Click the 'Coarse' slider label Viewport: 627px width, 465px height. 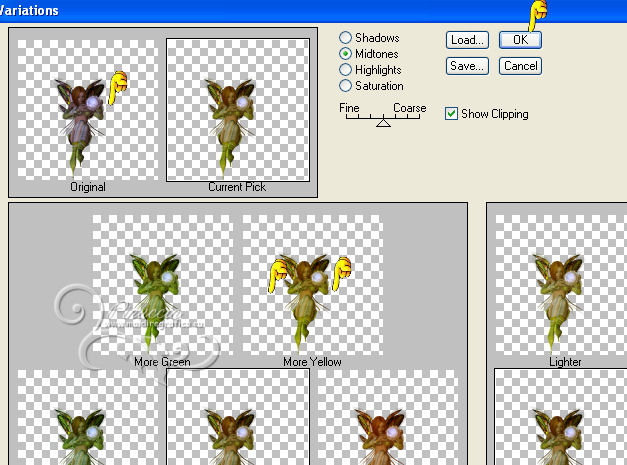pyautogui.click(x=409, y=108)
